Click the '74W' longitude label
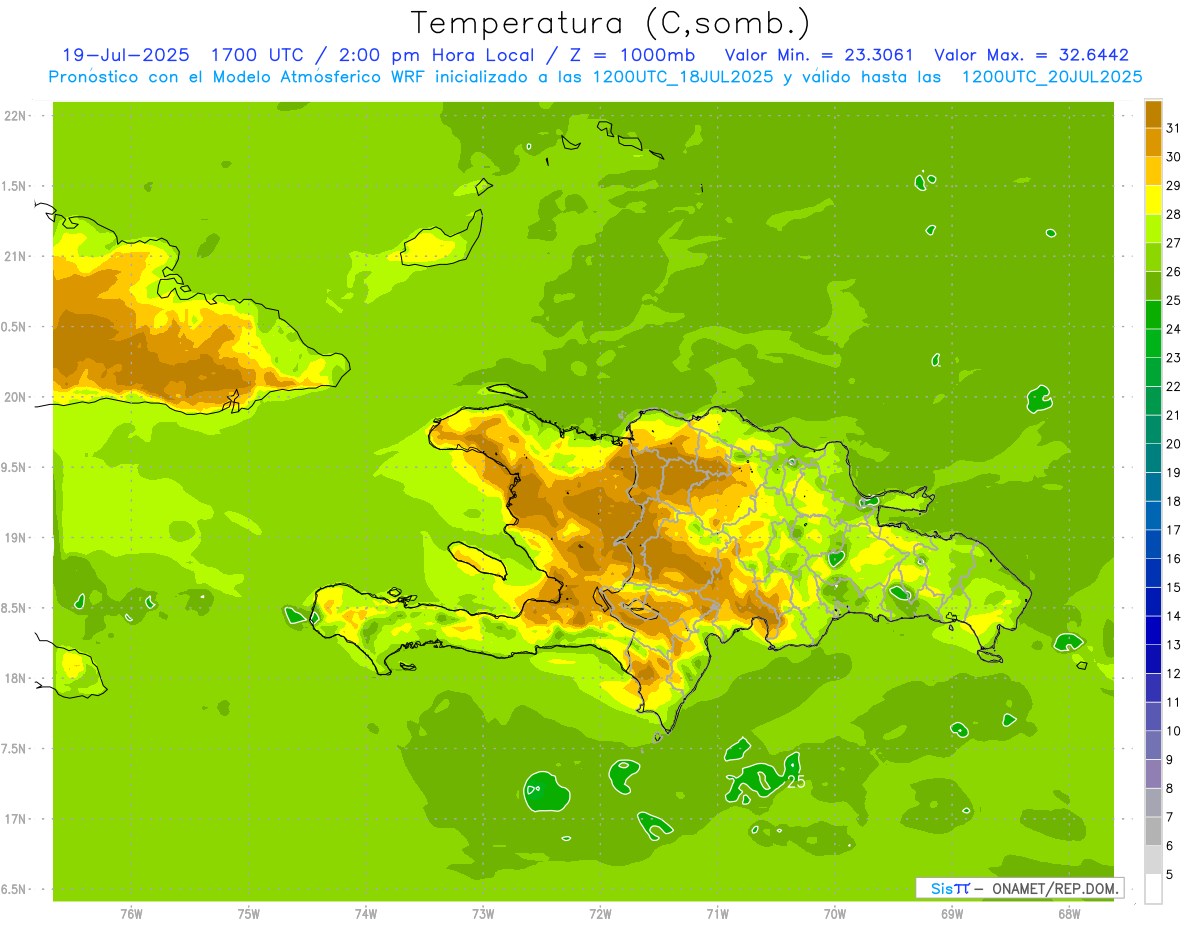Screen dimensions: 1200x927 (366, 914)
